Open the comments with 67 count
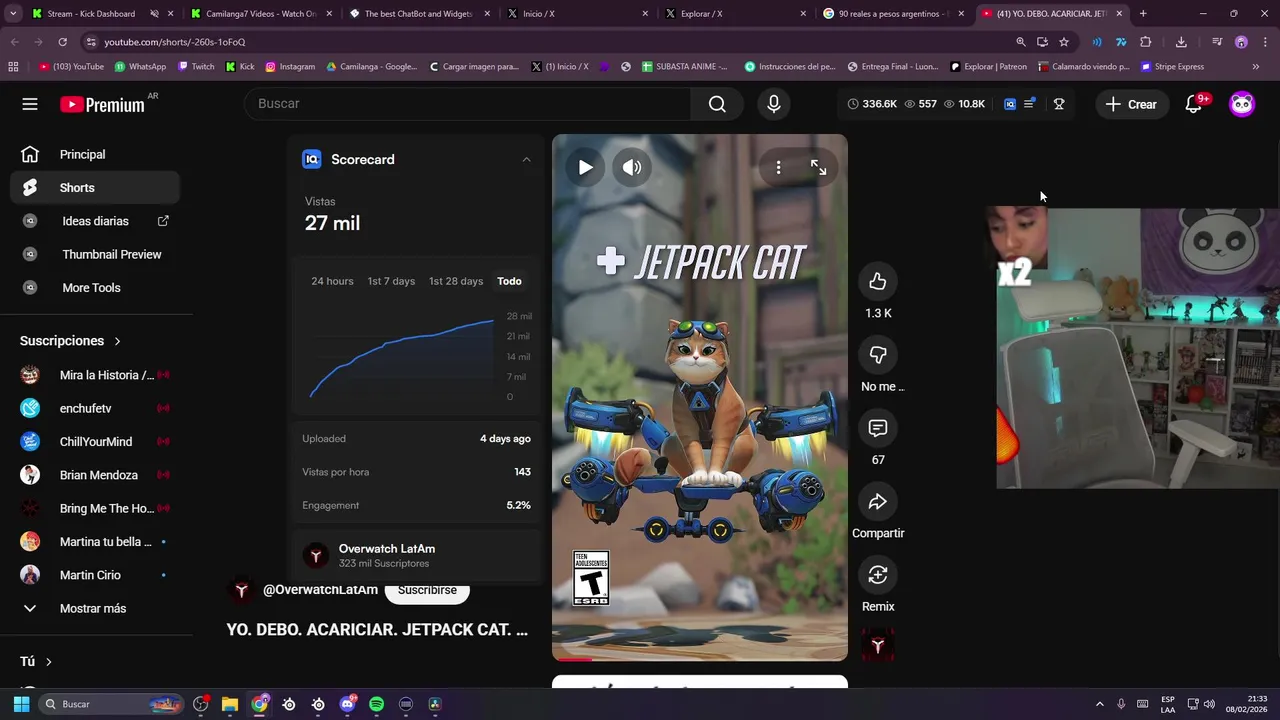This screenshot has width=1280, height=720. (x=878, y=428)
